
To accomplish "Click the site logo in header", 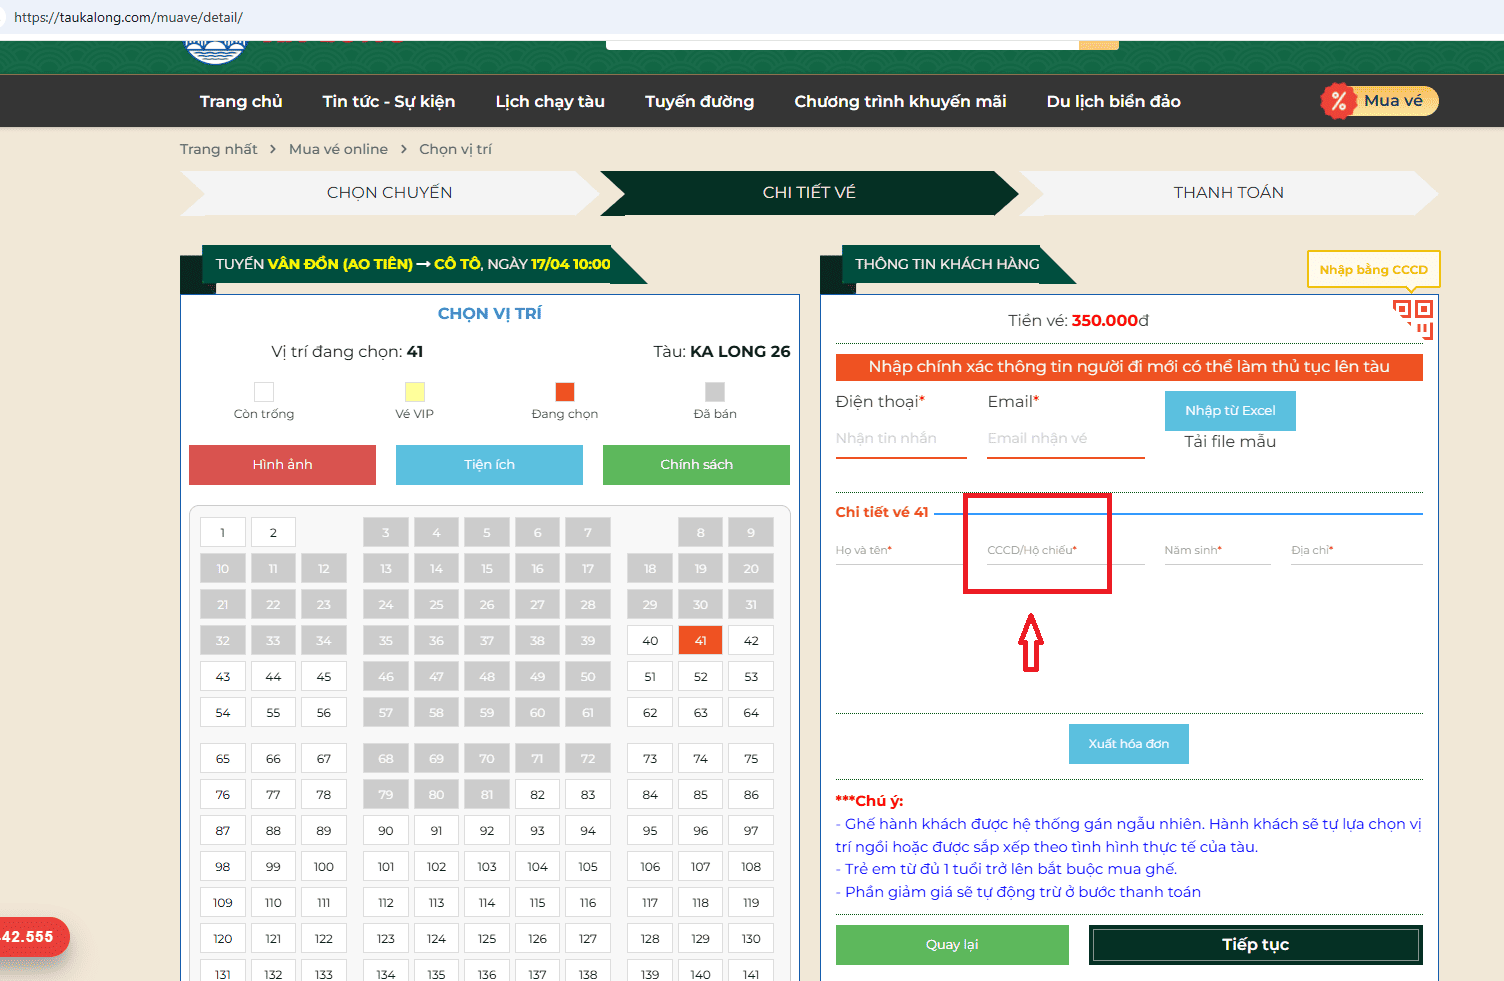I will pyautogui.click(x=215, y=51).
